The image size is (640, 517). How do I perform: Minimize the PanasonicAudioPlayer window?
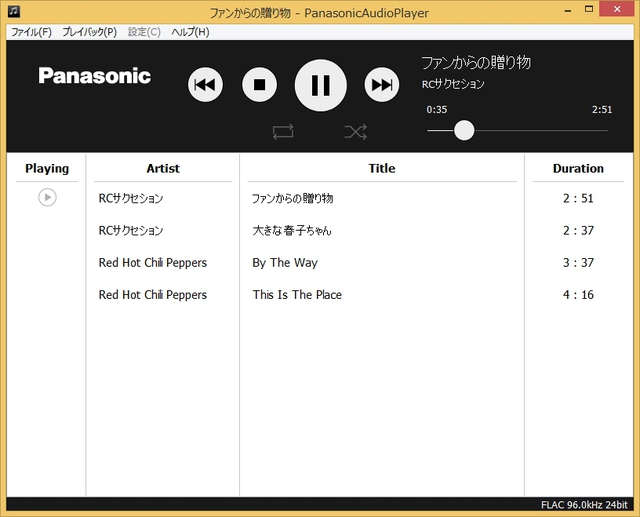click(x=568, y=10)
